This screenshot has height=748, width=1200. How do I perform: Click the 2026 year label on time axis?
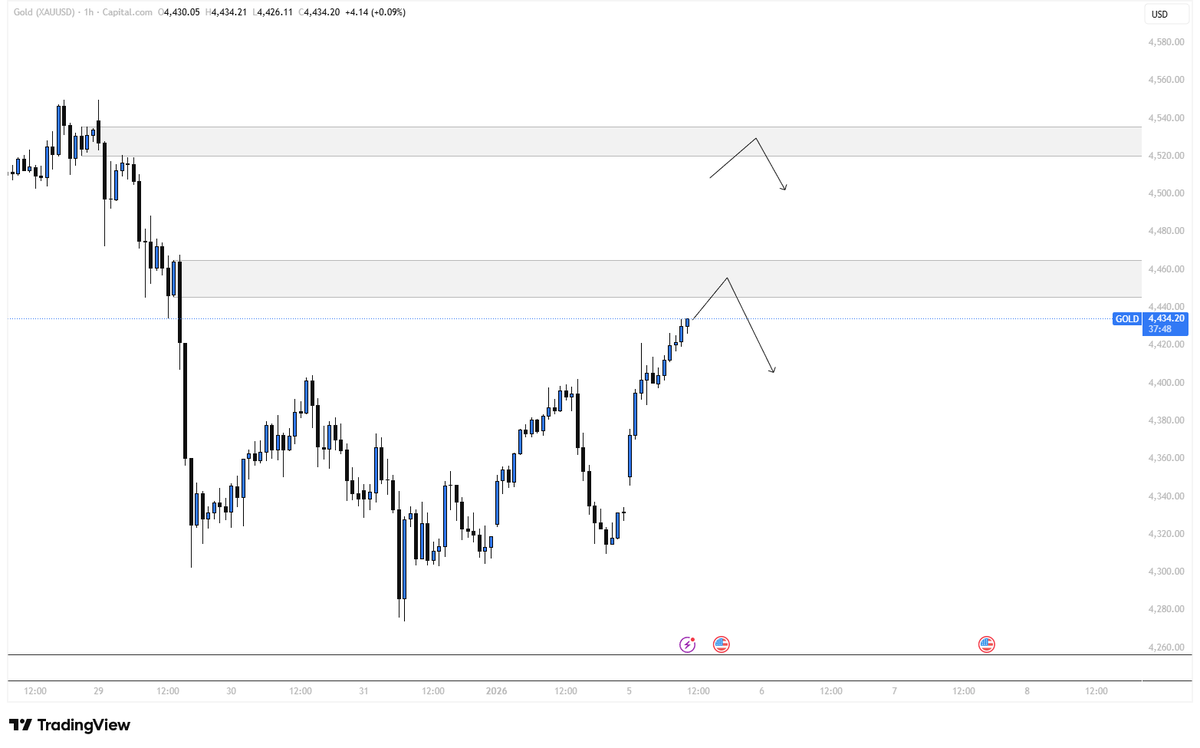coord(497,690)
